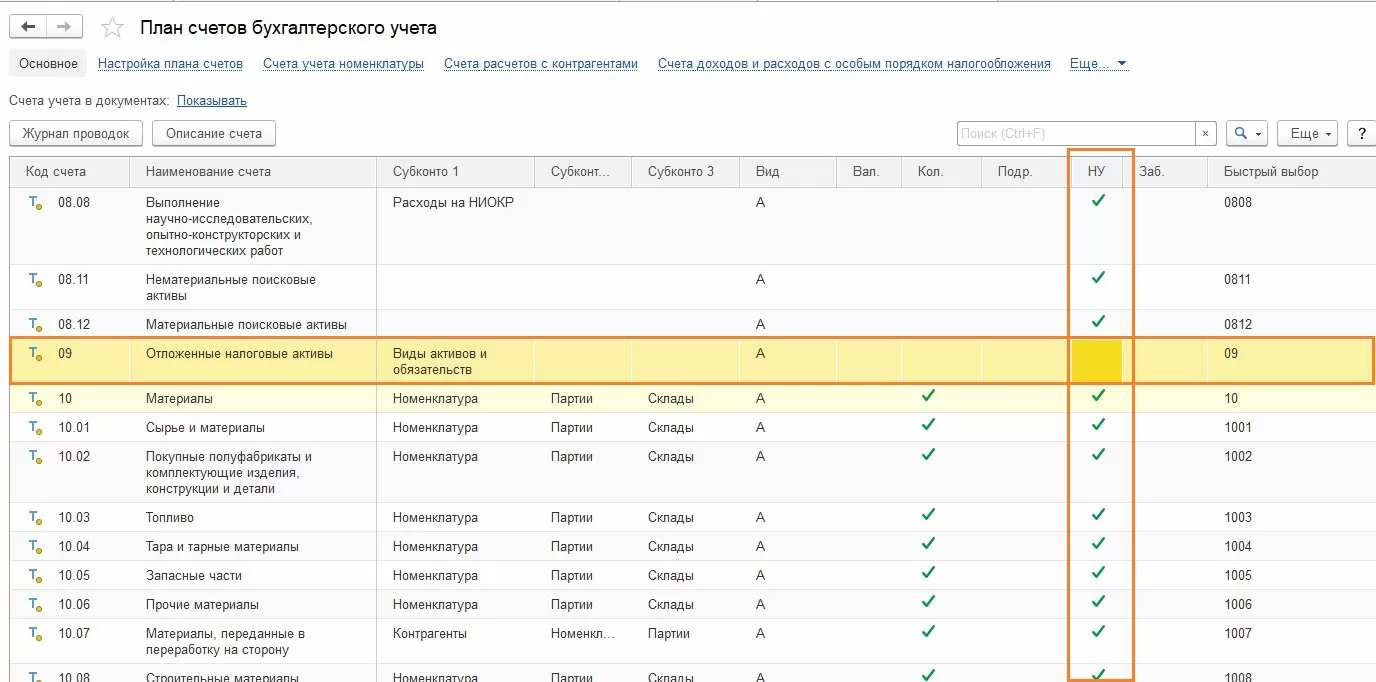Click the forward navigation arrow
Viewport: 1376px width, 682px height.
[63, 28]
